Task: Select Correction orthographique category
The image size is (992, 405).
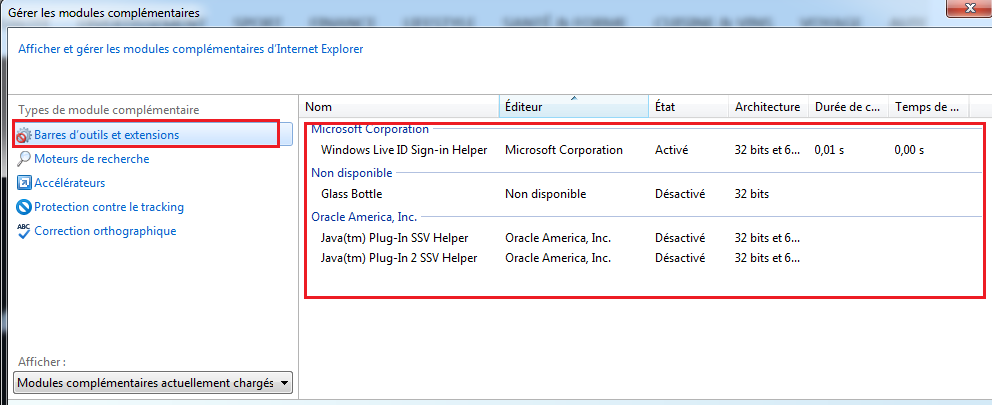Action: click(x=105, y=231)
